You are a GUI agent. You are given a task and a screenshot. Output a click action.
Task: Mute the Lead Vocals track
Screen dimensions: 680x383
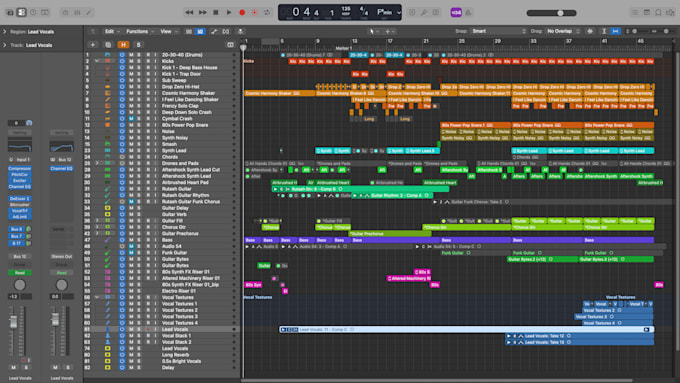(131, 329)
